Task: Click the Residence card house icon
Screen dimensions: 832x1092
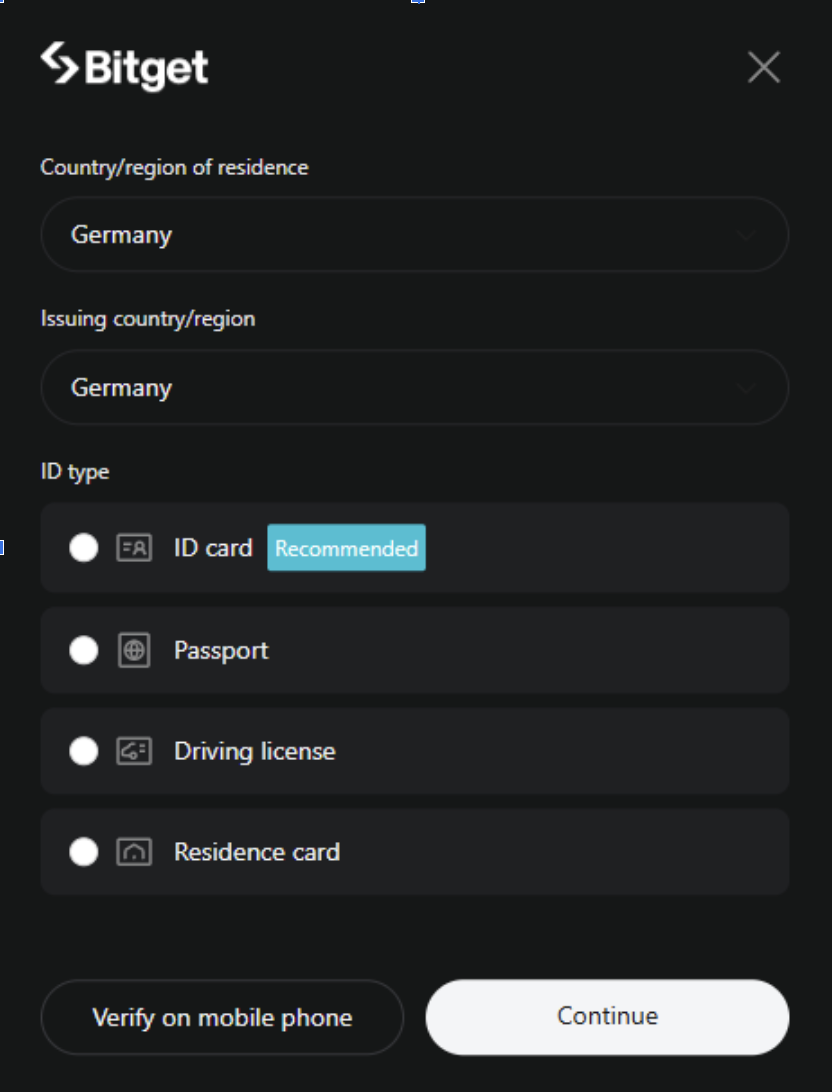Action: [x=134, y=852]
